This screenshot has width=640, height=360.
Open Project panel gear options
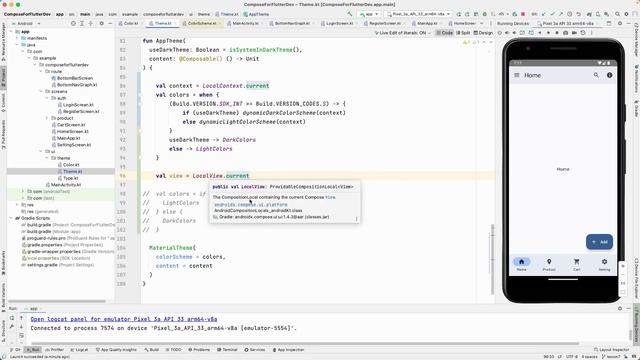coord(102,24)
